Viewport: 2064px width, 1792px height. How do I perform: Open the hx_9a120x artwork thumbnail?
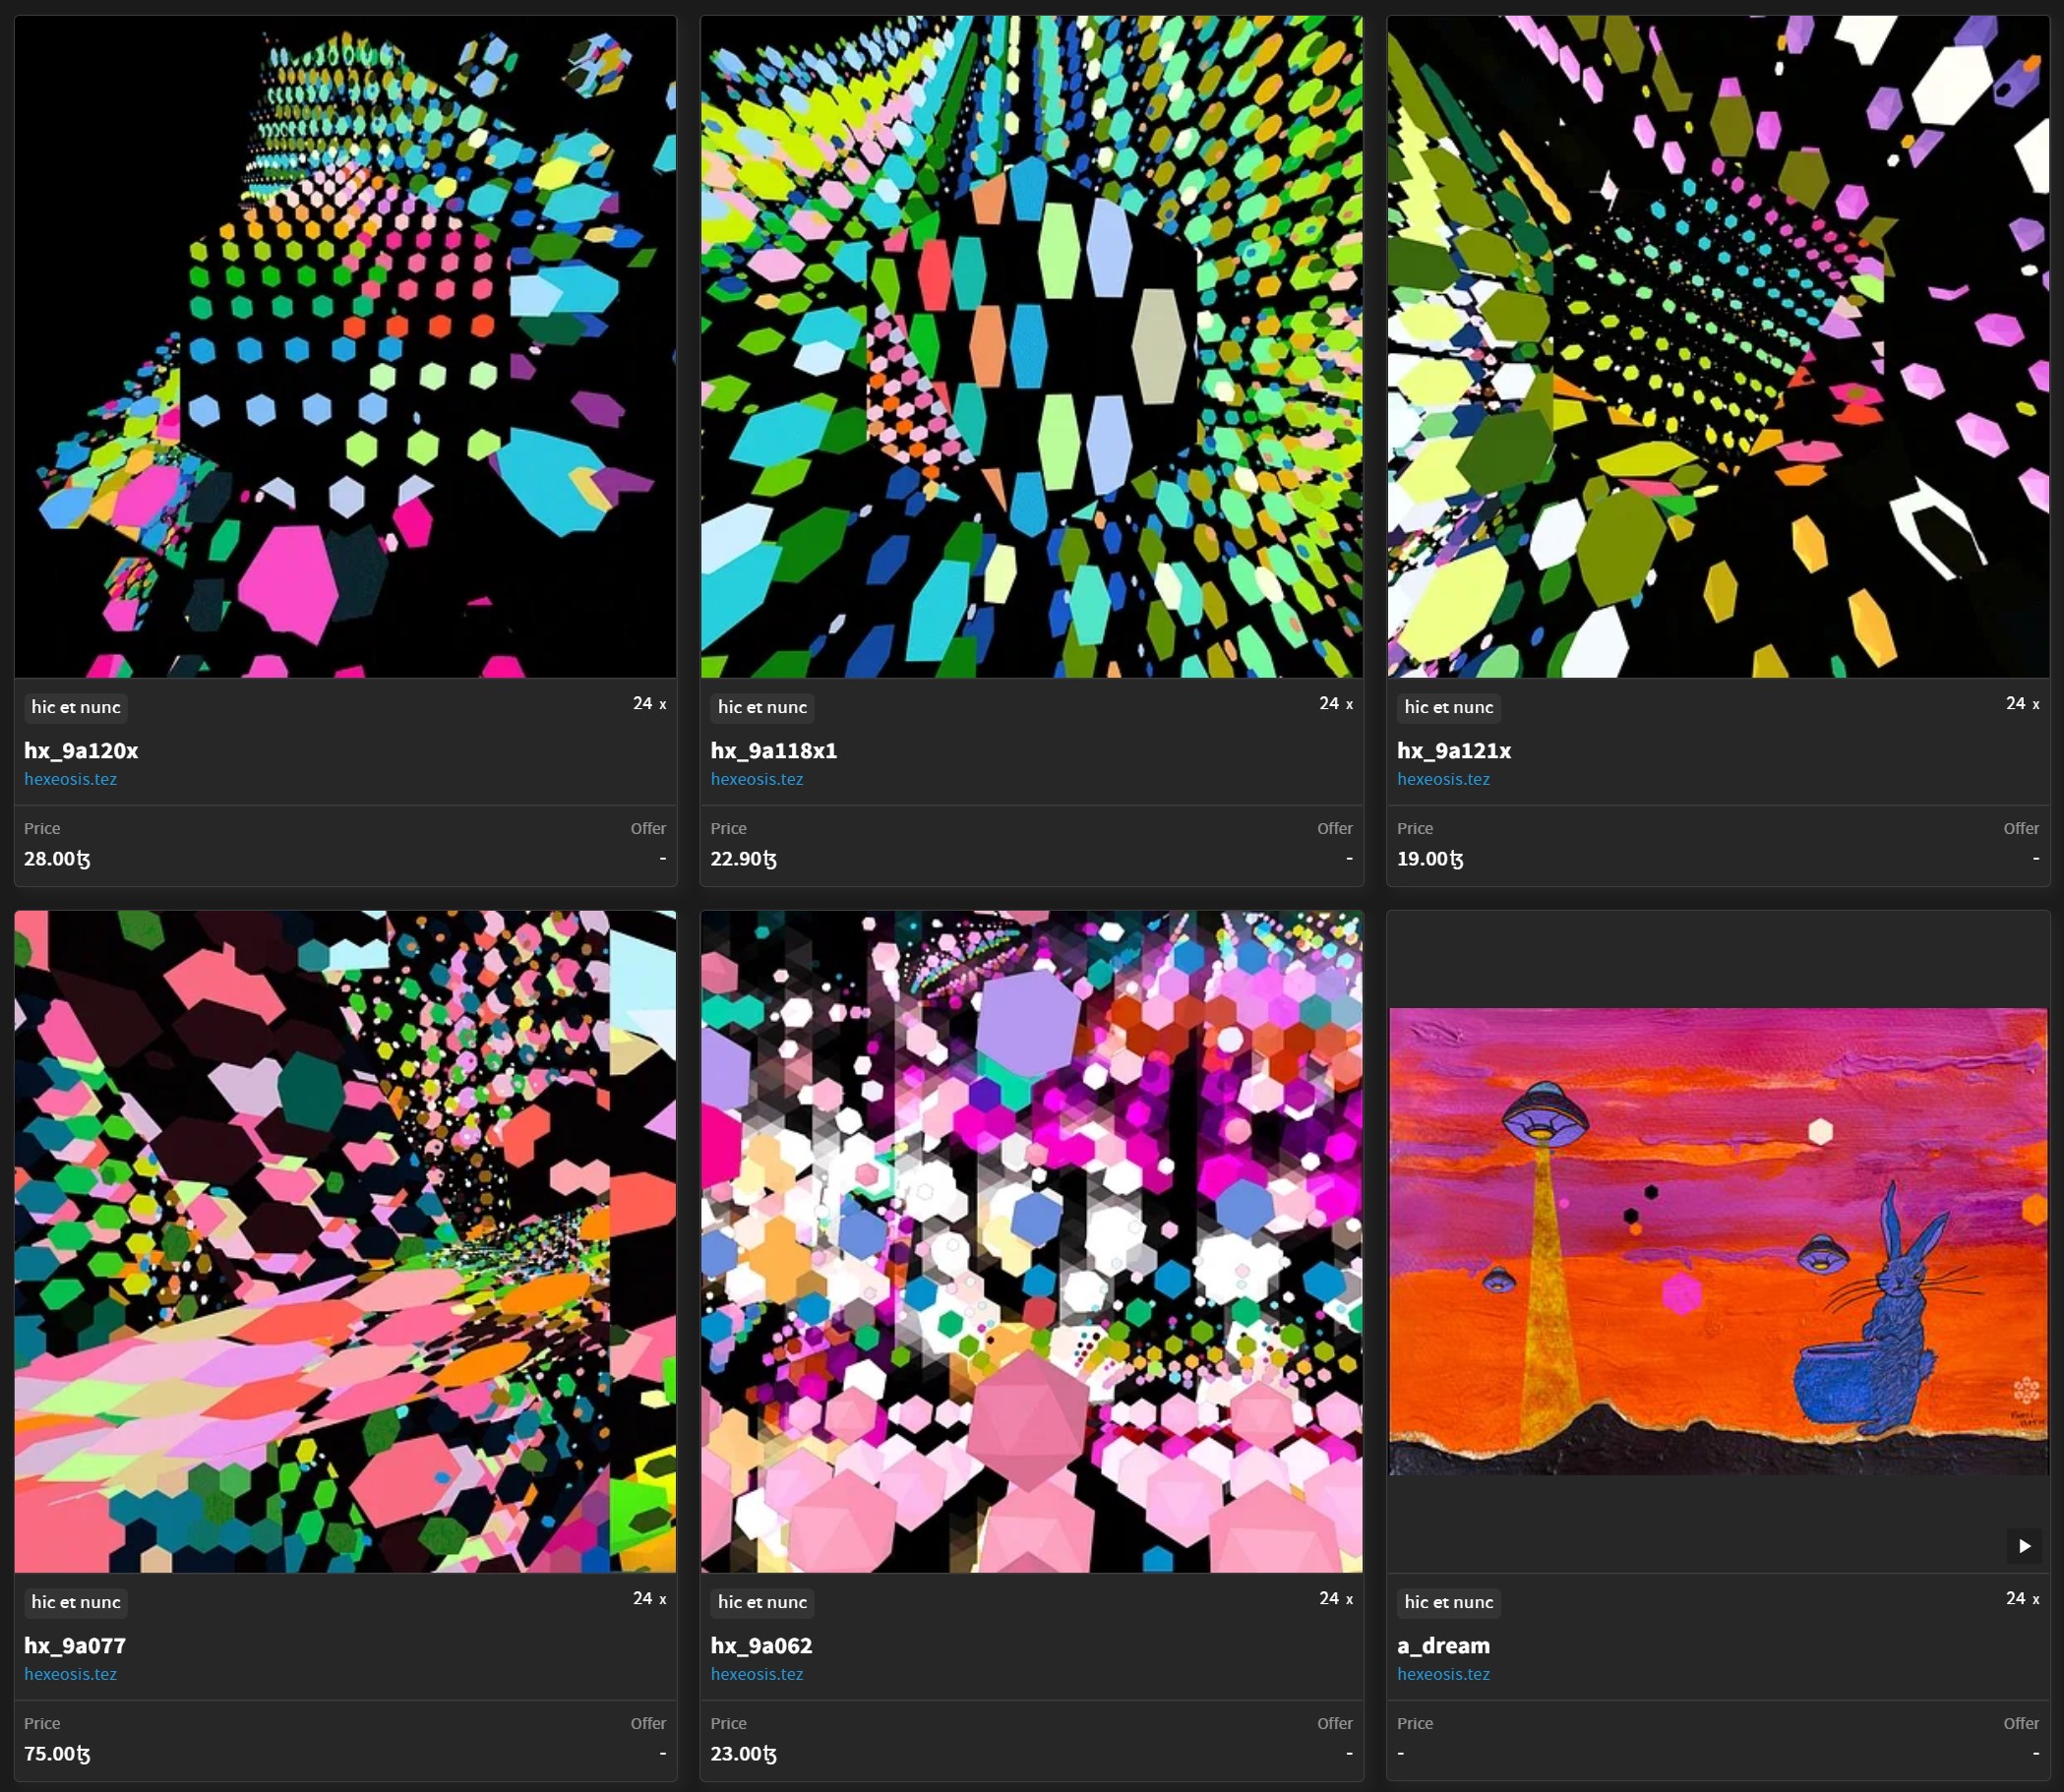coord(345,346)
